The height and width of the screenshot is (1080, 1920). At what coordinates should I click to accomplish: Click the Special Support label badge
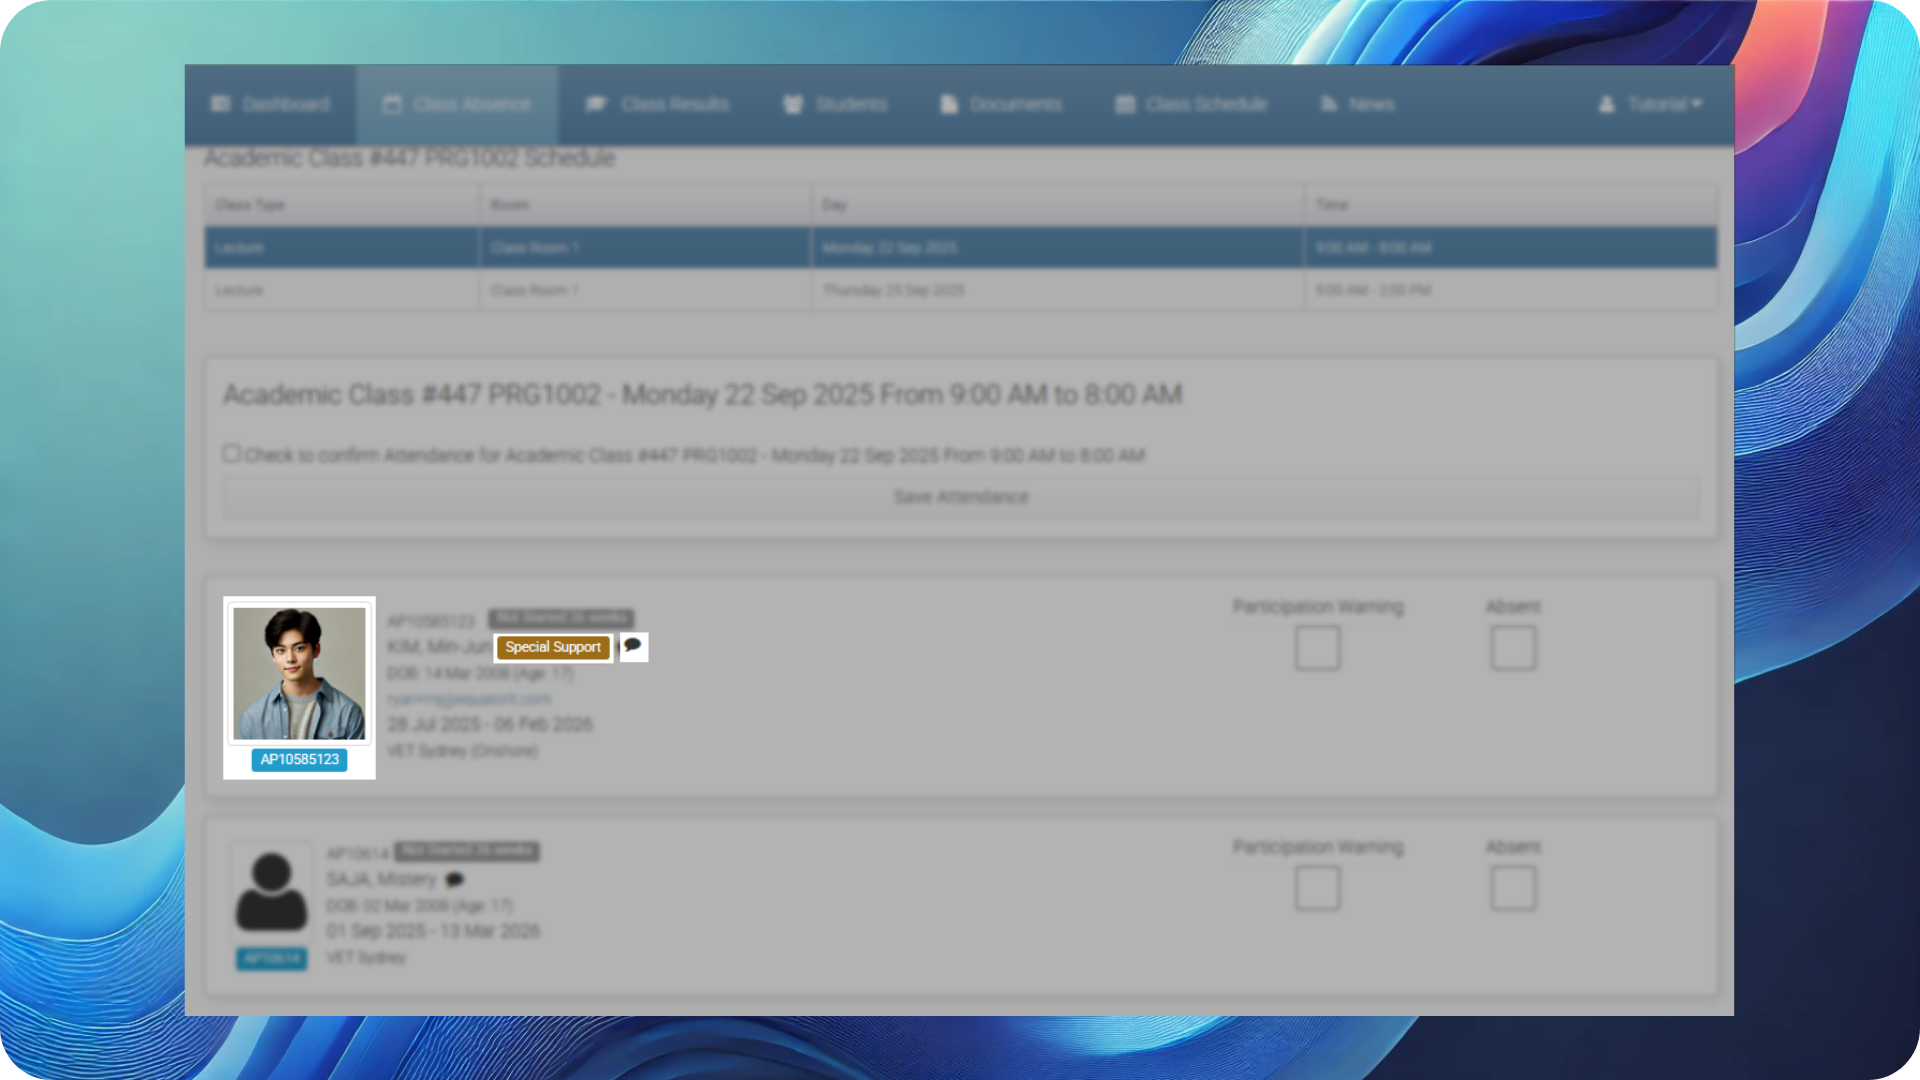point(553,647)
